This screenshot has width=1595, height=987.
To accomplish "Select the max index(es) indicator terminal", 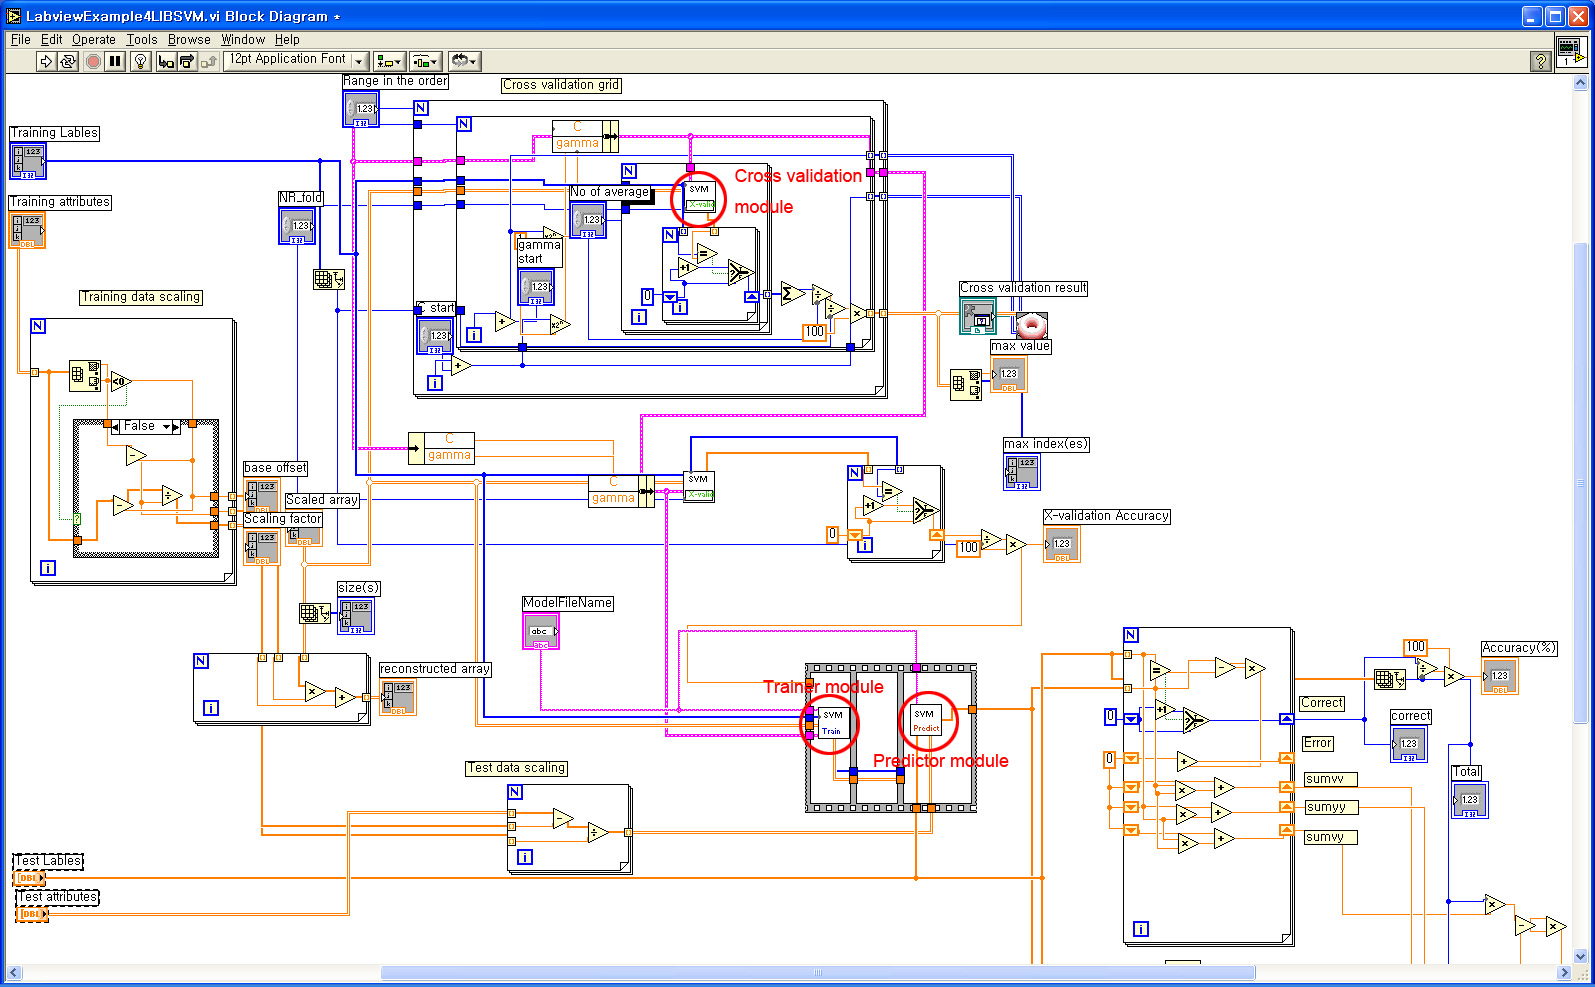I will [x=1022, y=472].
